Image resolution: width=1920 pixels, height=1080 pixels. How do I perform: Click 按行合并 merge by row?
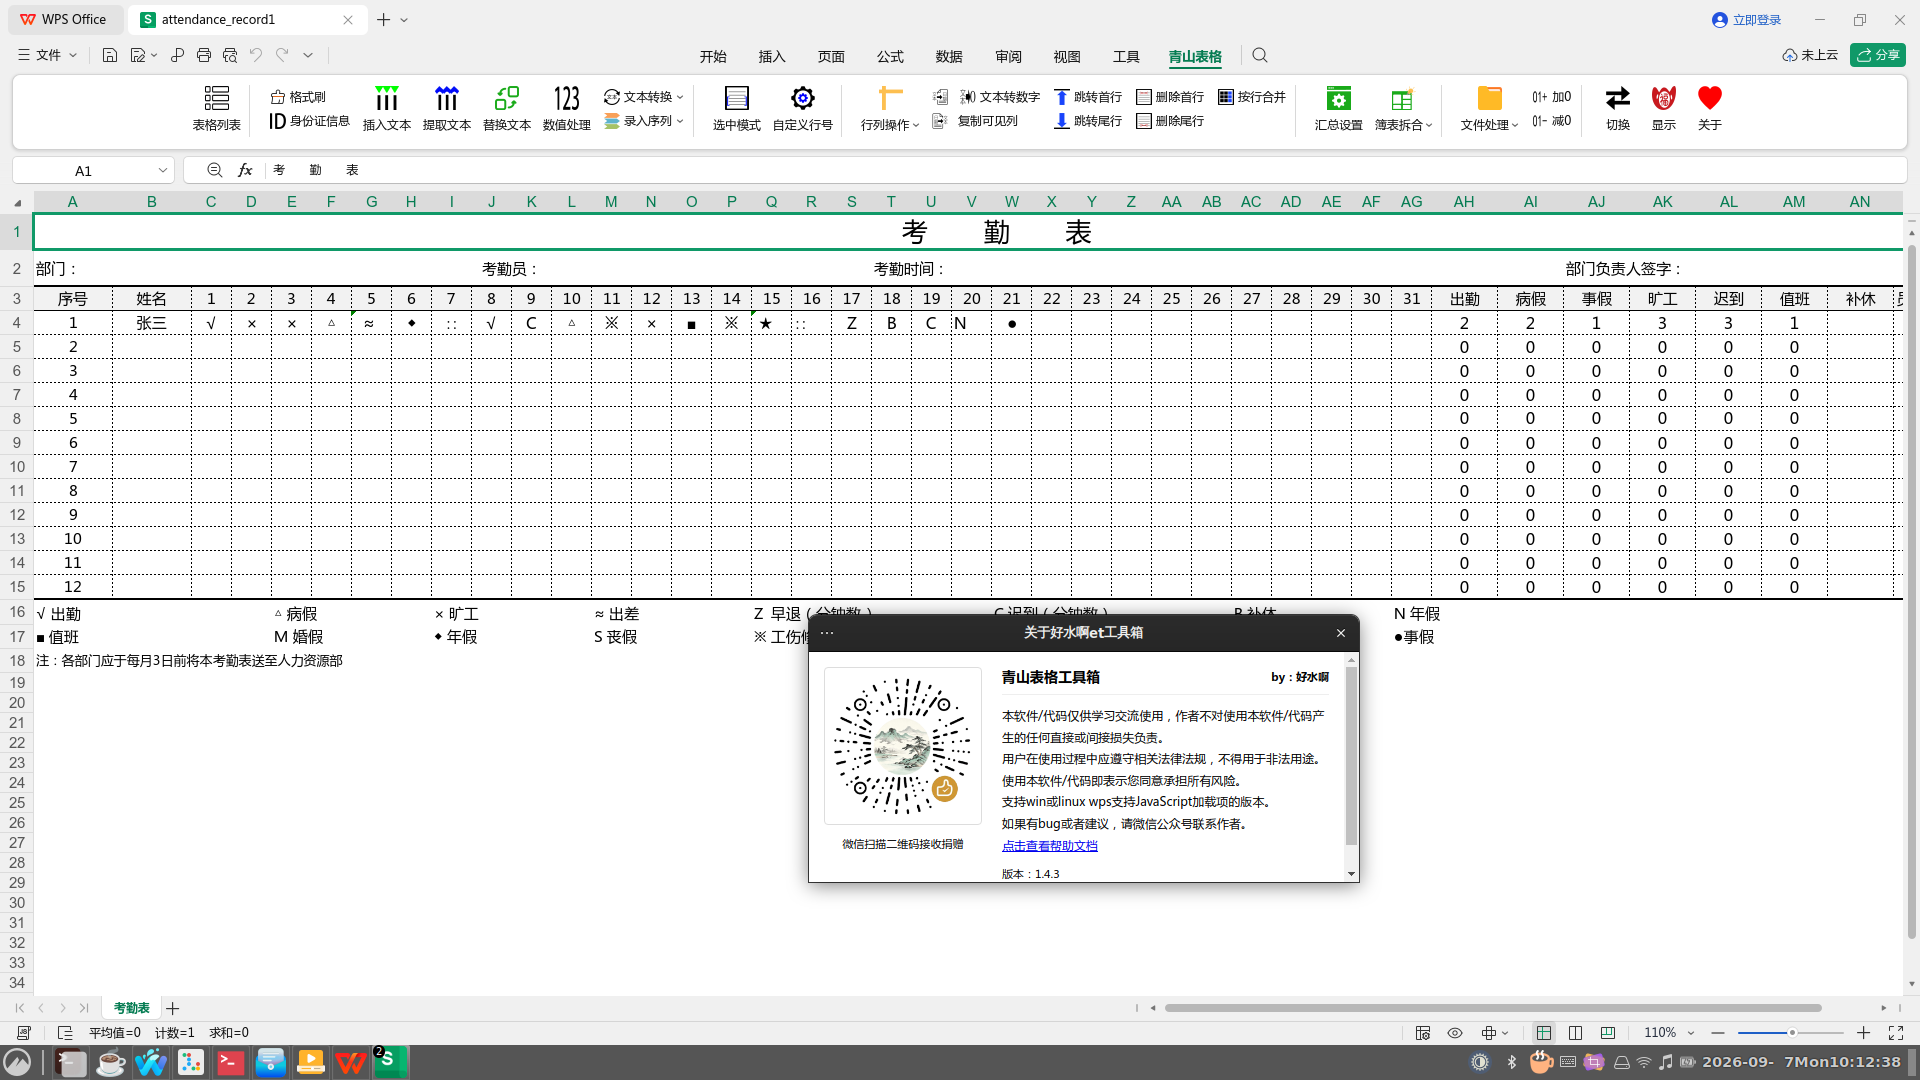coord(1252,97)
